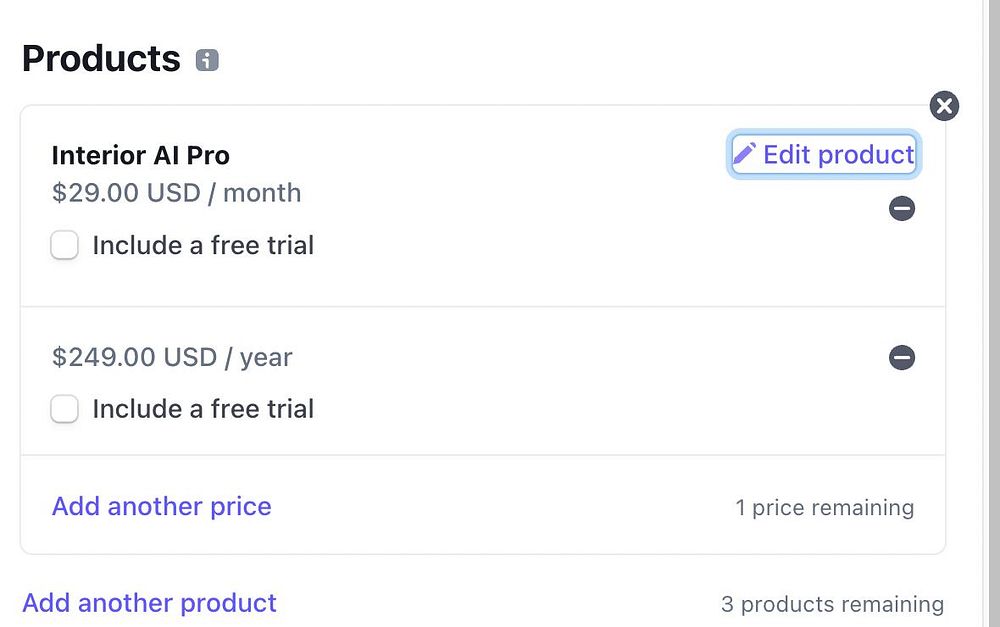Image resolution: width=1000 pixels, height=627 pixels.
Task: Click the "Edit product" button text
Action: pos(838,154)
